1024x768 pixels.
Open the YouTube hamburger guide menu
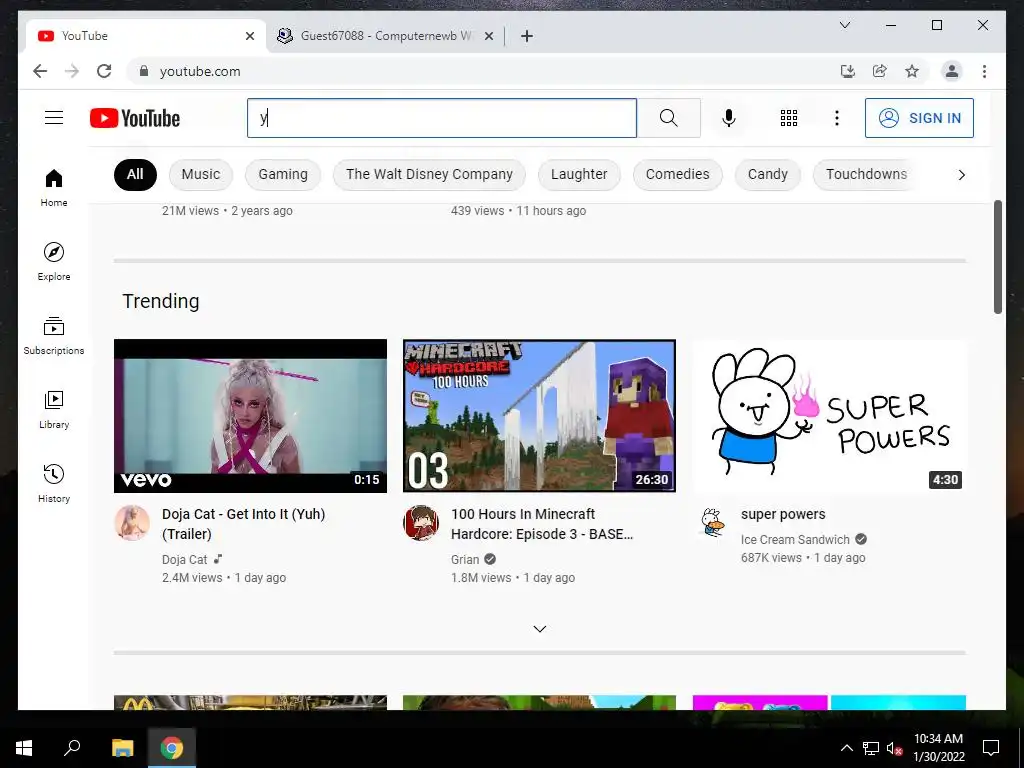(x=54, y=118)
